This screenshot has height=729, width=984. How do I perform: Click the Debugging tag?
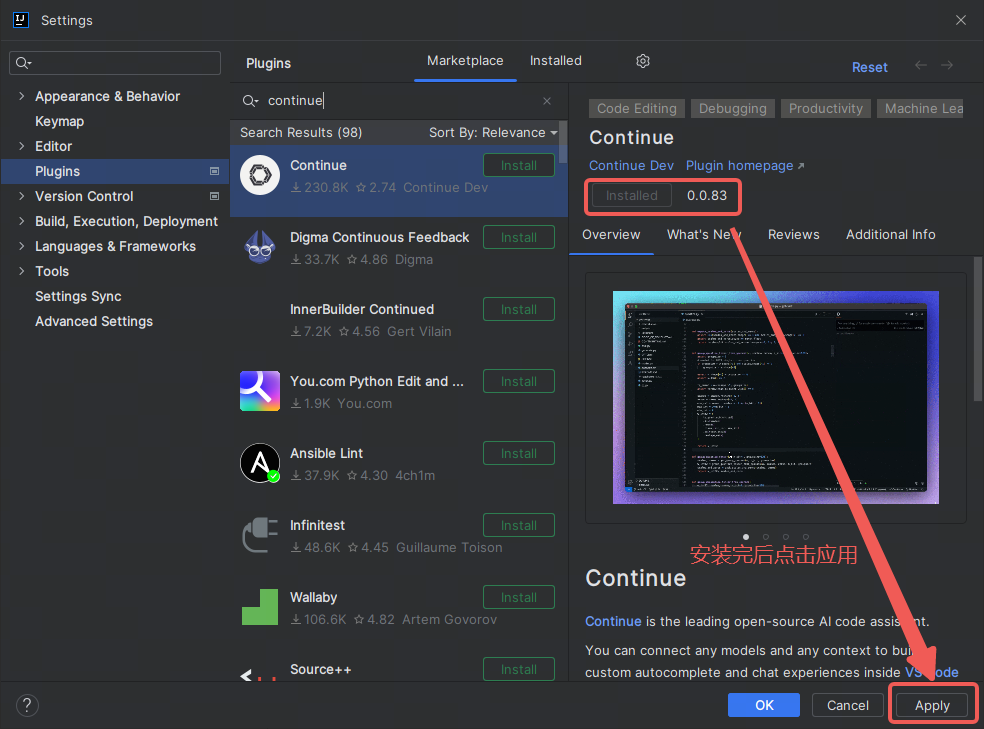tap(733, 109)
